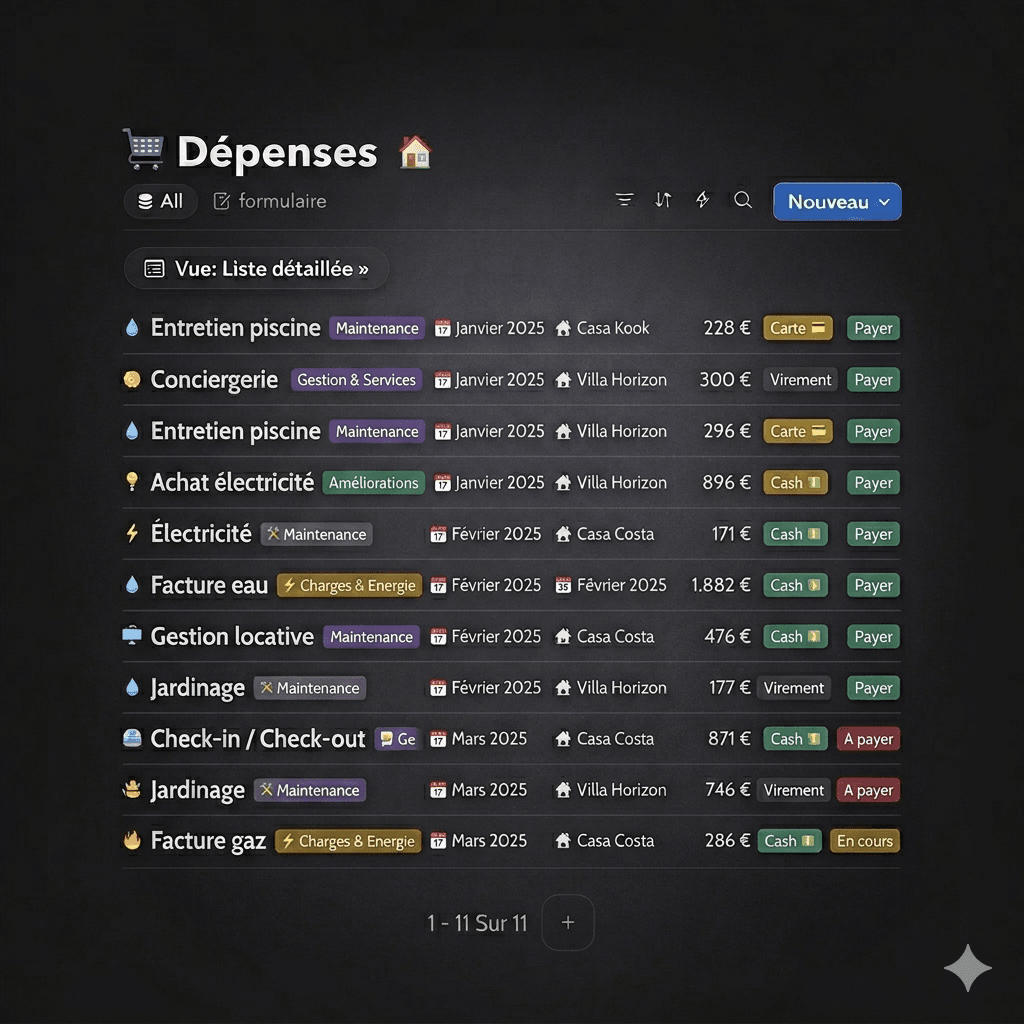Click the plus button next to pagination
This screenshot has height=1024, width=1024.
pos(567,922)
